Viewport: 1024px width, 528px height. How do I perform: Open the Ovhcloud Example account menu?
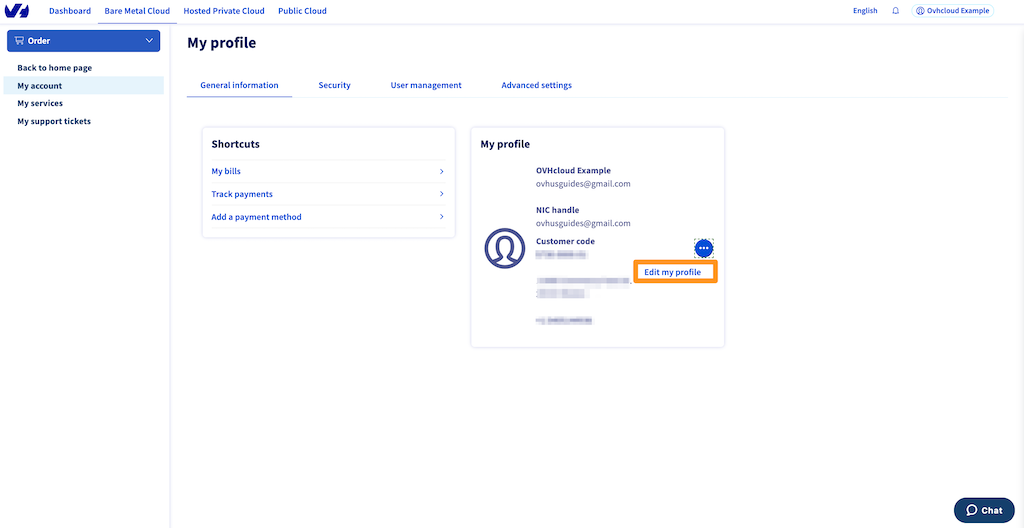(952, 11)
